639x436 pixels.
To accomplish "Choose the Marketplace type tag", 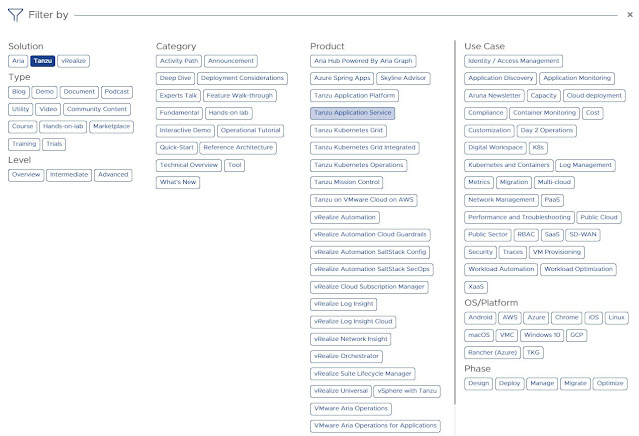I will 111,127.
